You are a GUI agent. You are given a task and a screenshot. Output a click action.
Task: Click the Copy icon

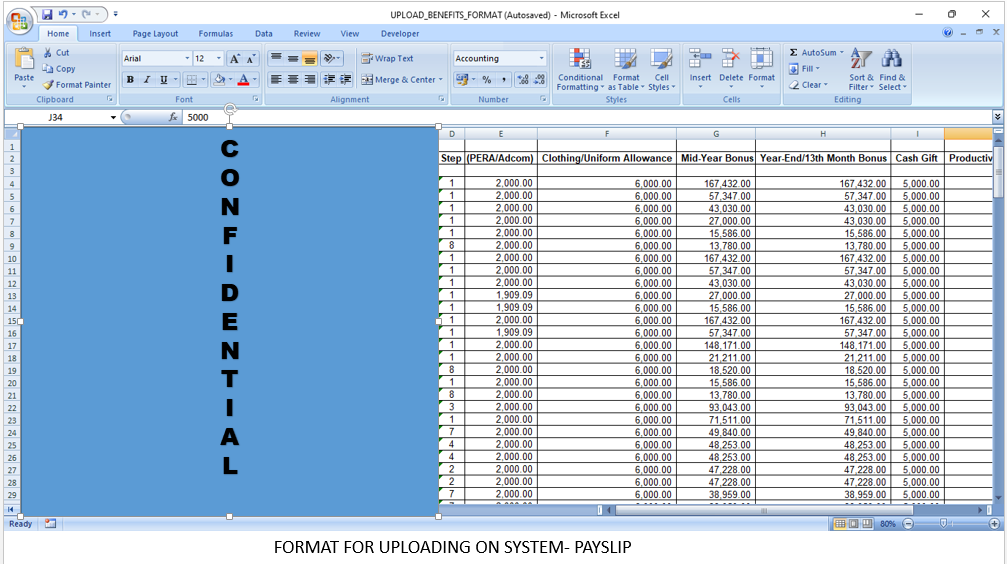tap(48, 69)
